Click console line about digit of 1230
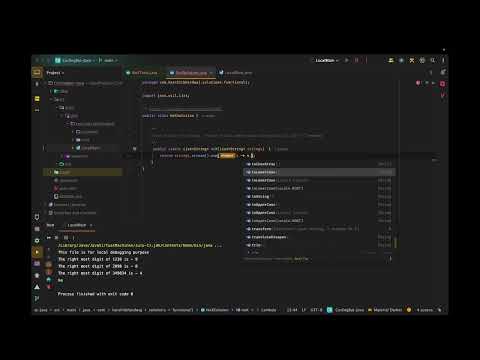Screen dimensions: 480x360 coord(98,259)
